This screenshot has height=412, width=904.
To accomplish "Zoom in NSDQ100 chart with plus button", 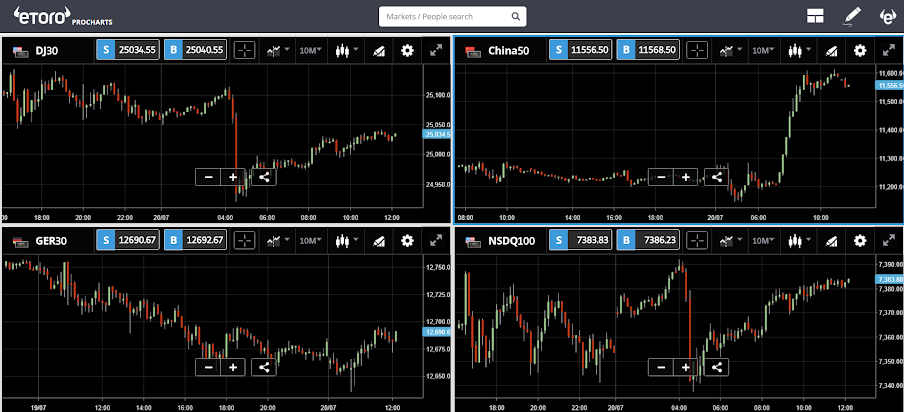I will 685,367.
